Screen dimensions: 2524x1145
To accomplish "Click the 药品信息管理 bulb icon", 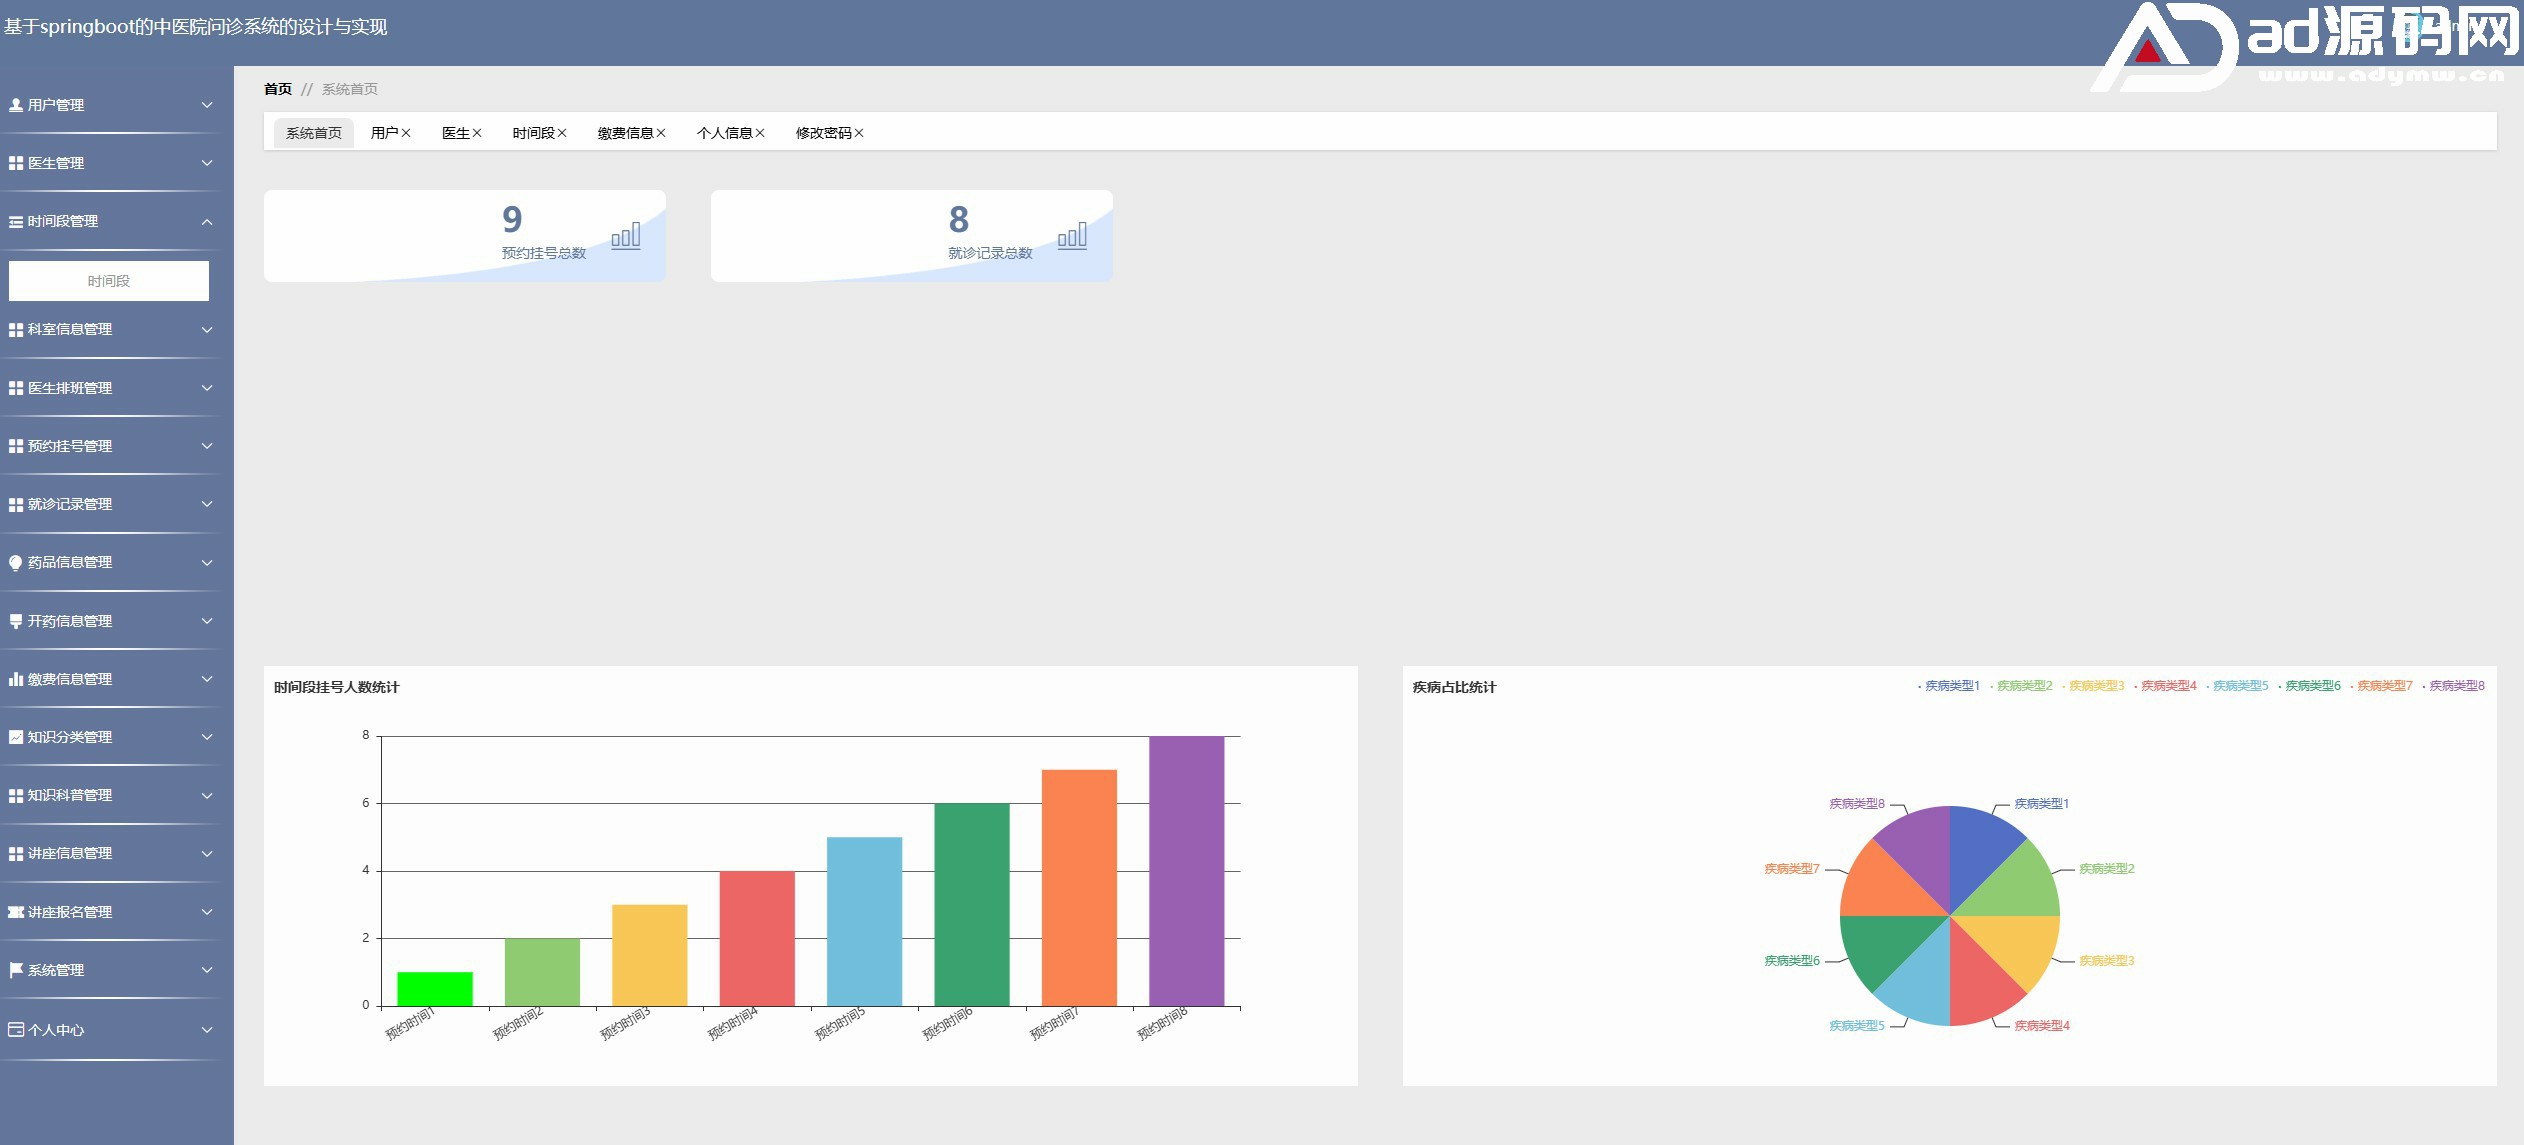I will point(16,563).
